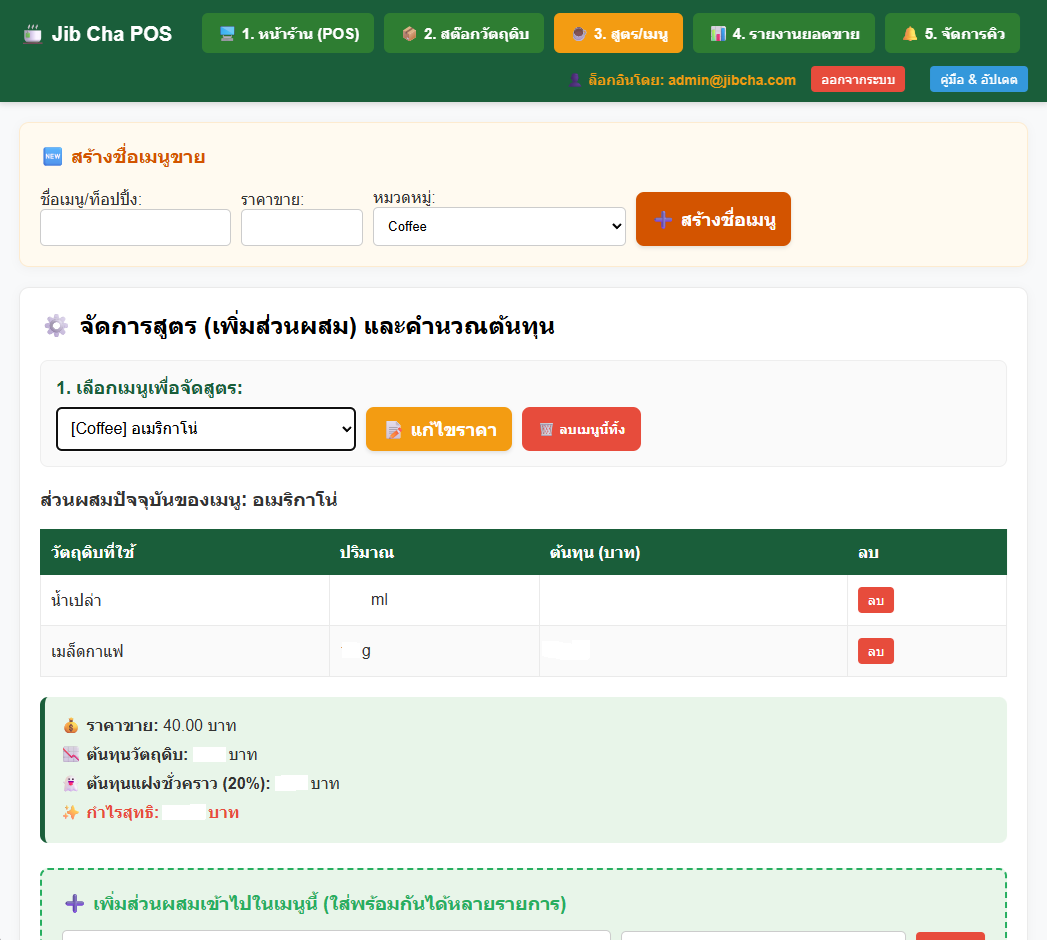Click the เพิ่มส่วนผสมเข้าไปในเมนูนี้ heading
The height and width of the screenshot is (940, 1047).
(329, 904)
